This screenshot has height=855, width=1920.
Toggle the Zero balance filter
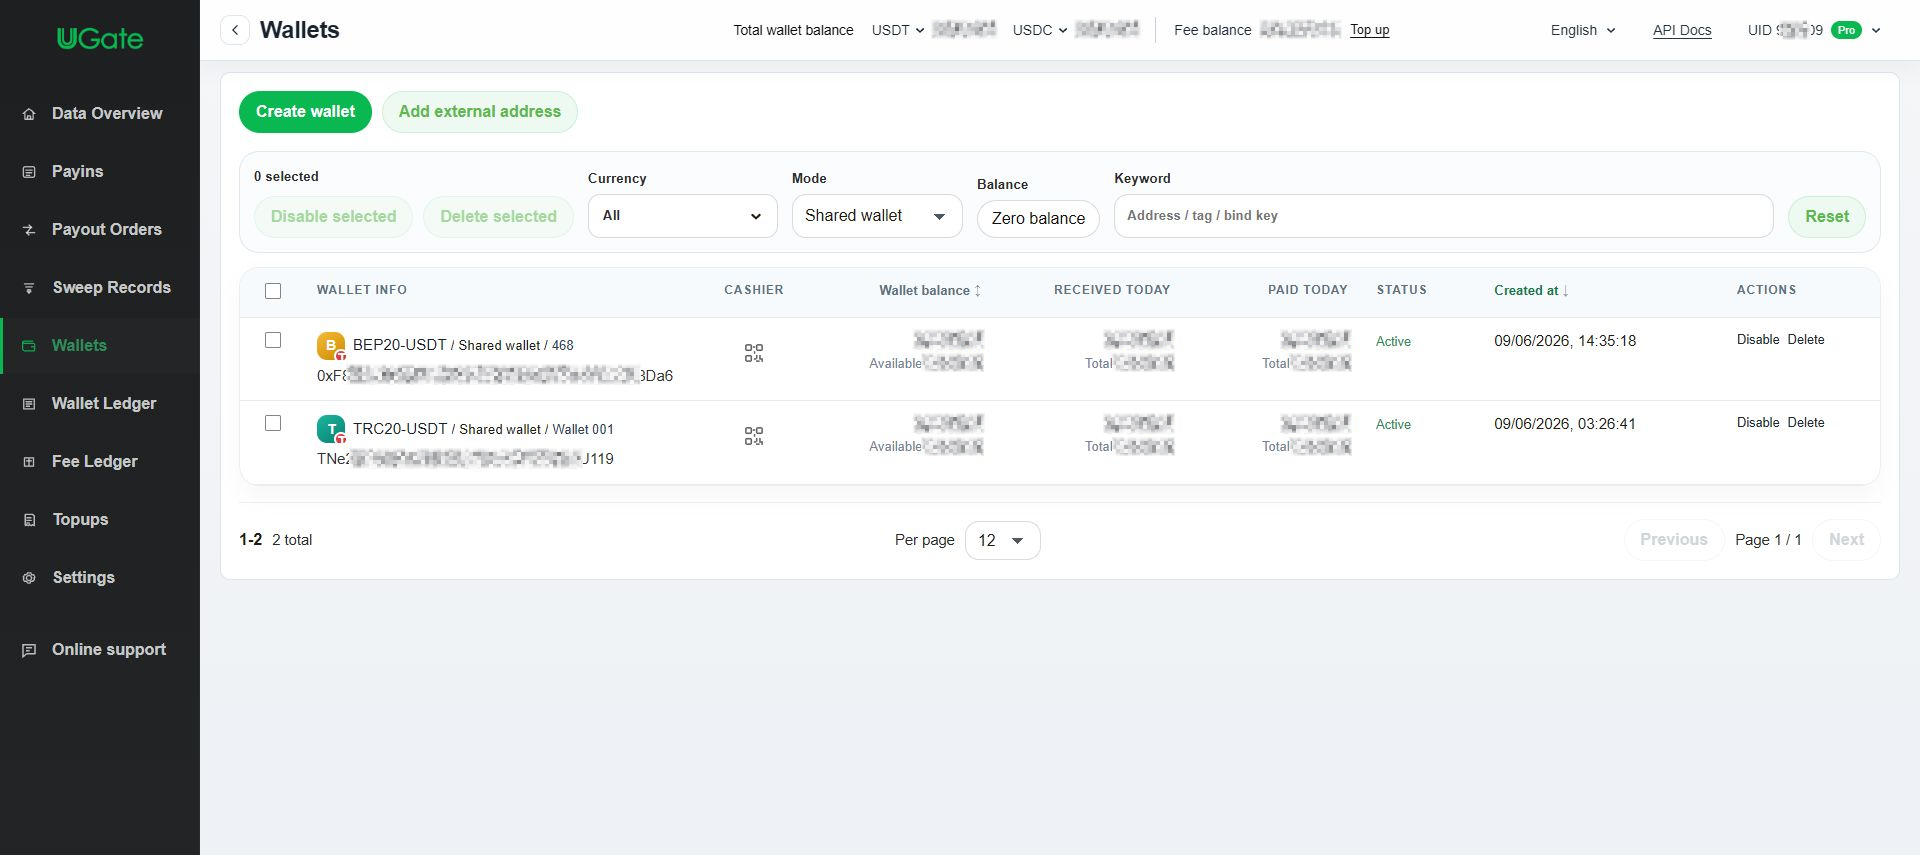click(1038, 219)
